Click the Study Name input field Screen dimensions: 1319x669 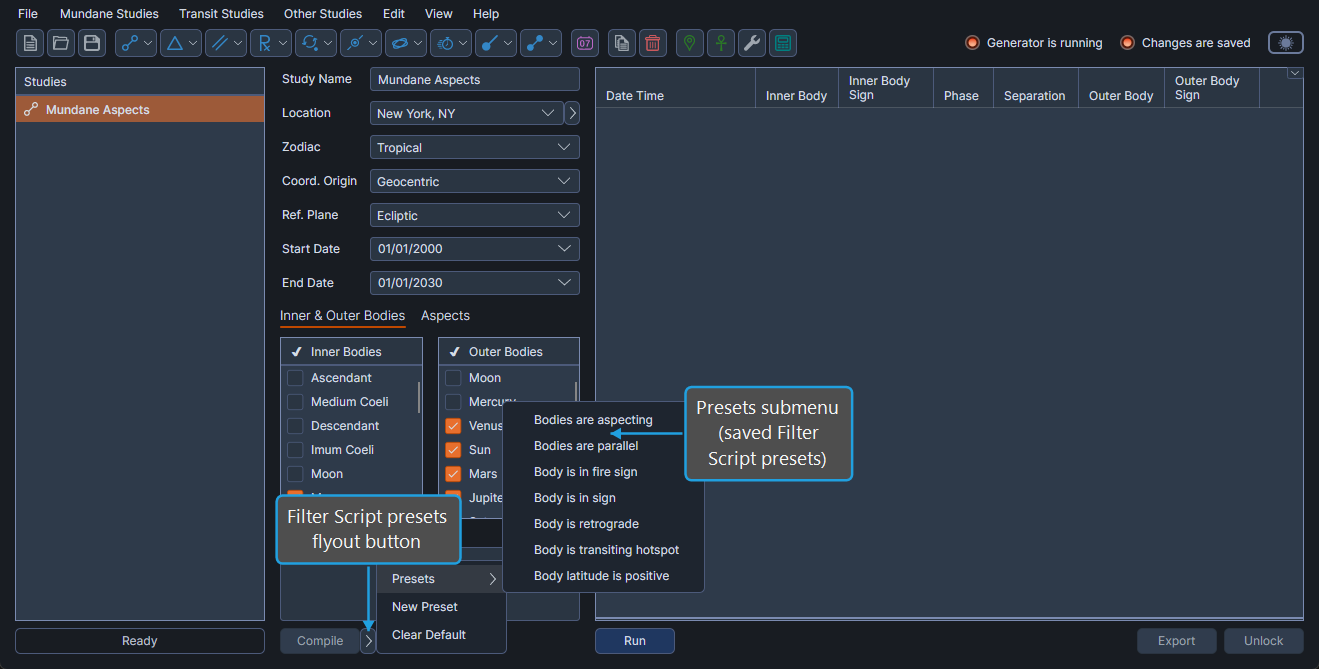[x=475, y=79]
